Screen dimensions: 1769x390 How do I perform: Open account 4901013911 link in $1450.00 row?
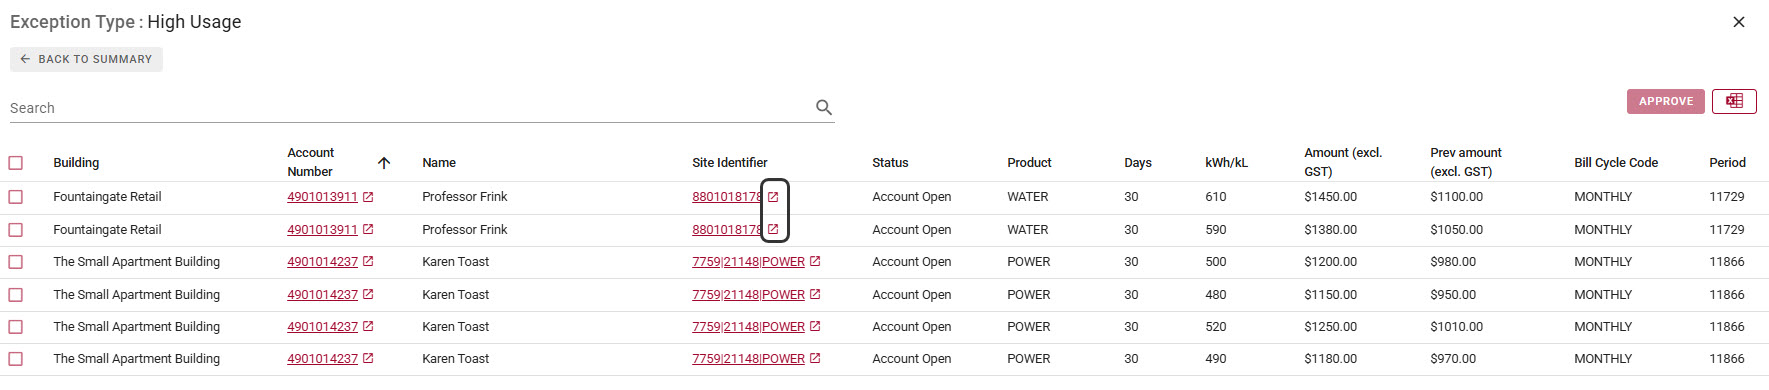click(322, 197)
